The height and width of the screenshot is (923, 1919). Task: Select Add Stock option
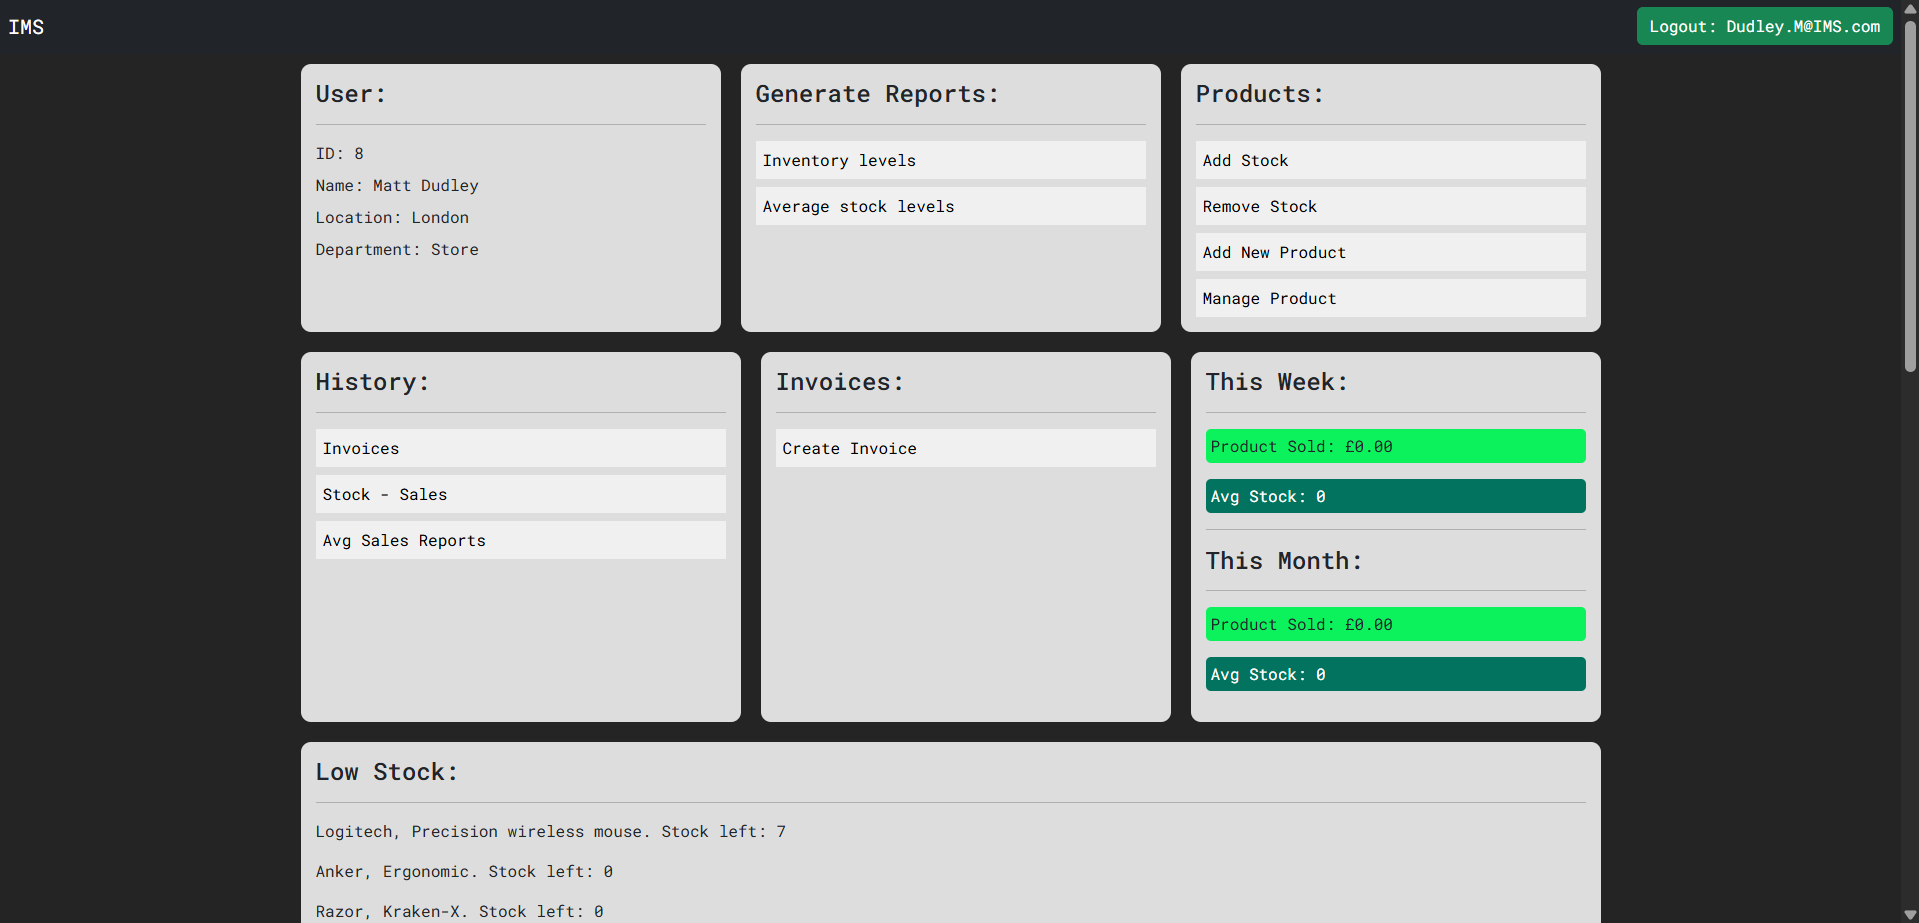[x=1390, y=160]
